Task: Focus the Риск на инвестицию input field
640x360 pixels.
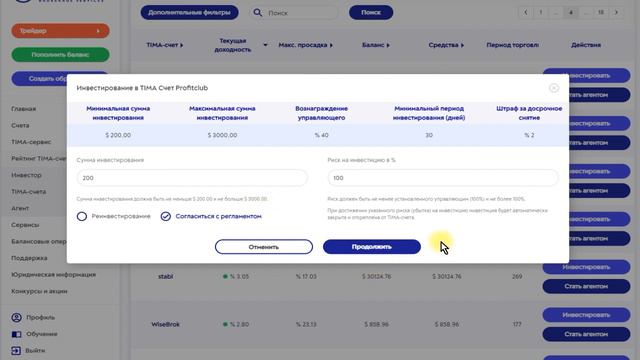Action: 443,178
